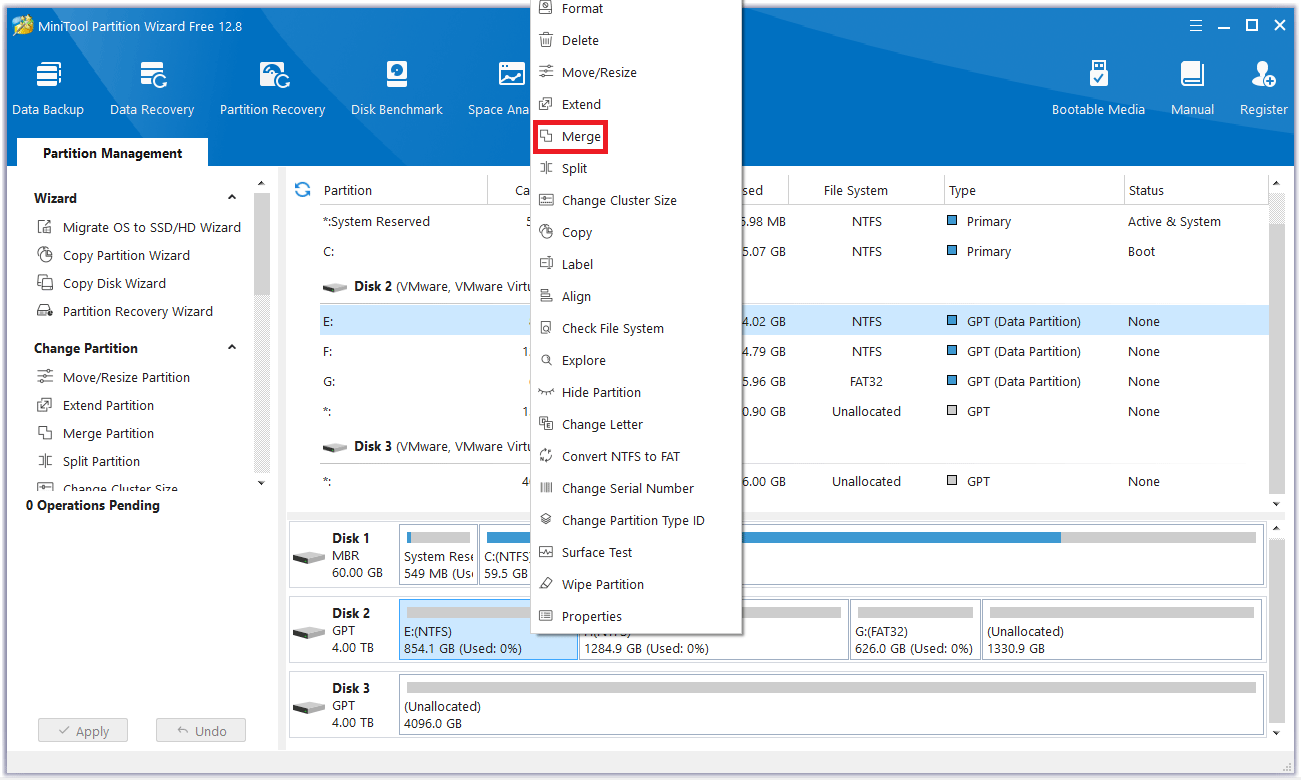Open the Data Backup tool
Image resolution: width=1301 pixels, height=780 pixels.
pos(48,88)
